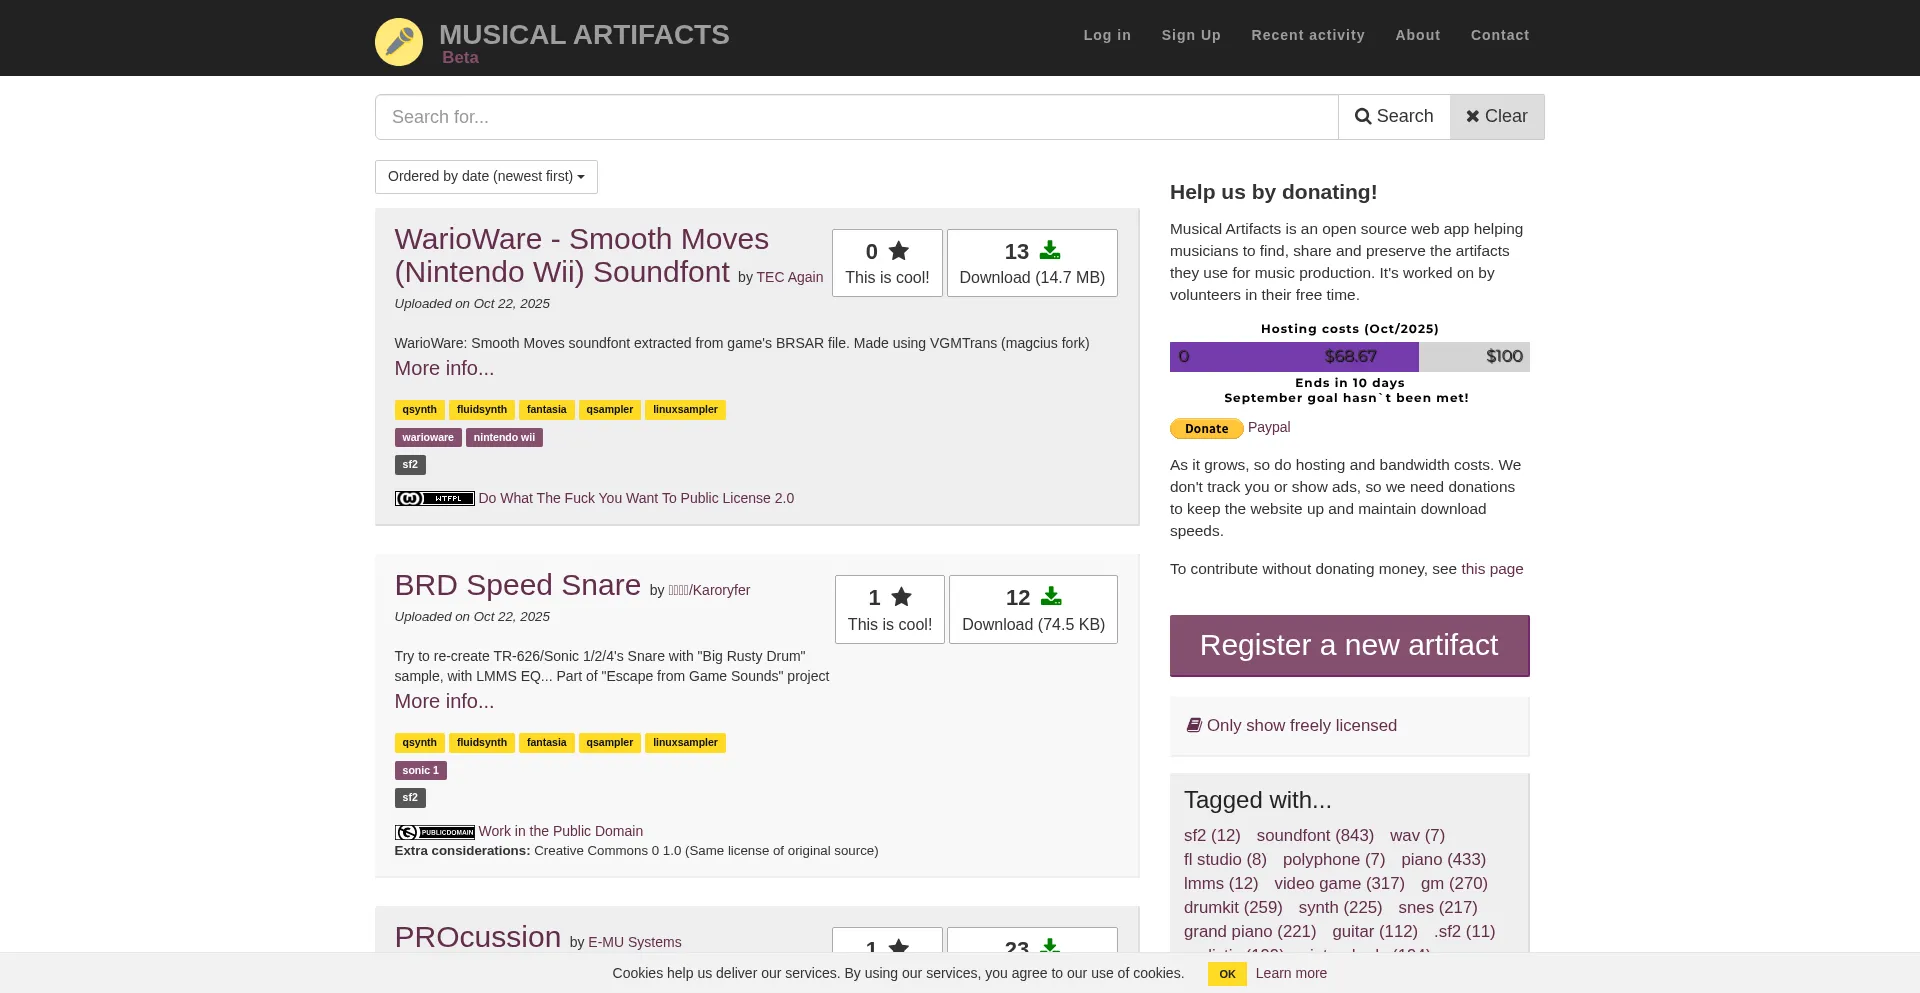Viewport: 1920px width, 993px height.
Task: Clear the search with the X button
Action: [1496, 117]
